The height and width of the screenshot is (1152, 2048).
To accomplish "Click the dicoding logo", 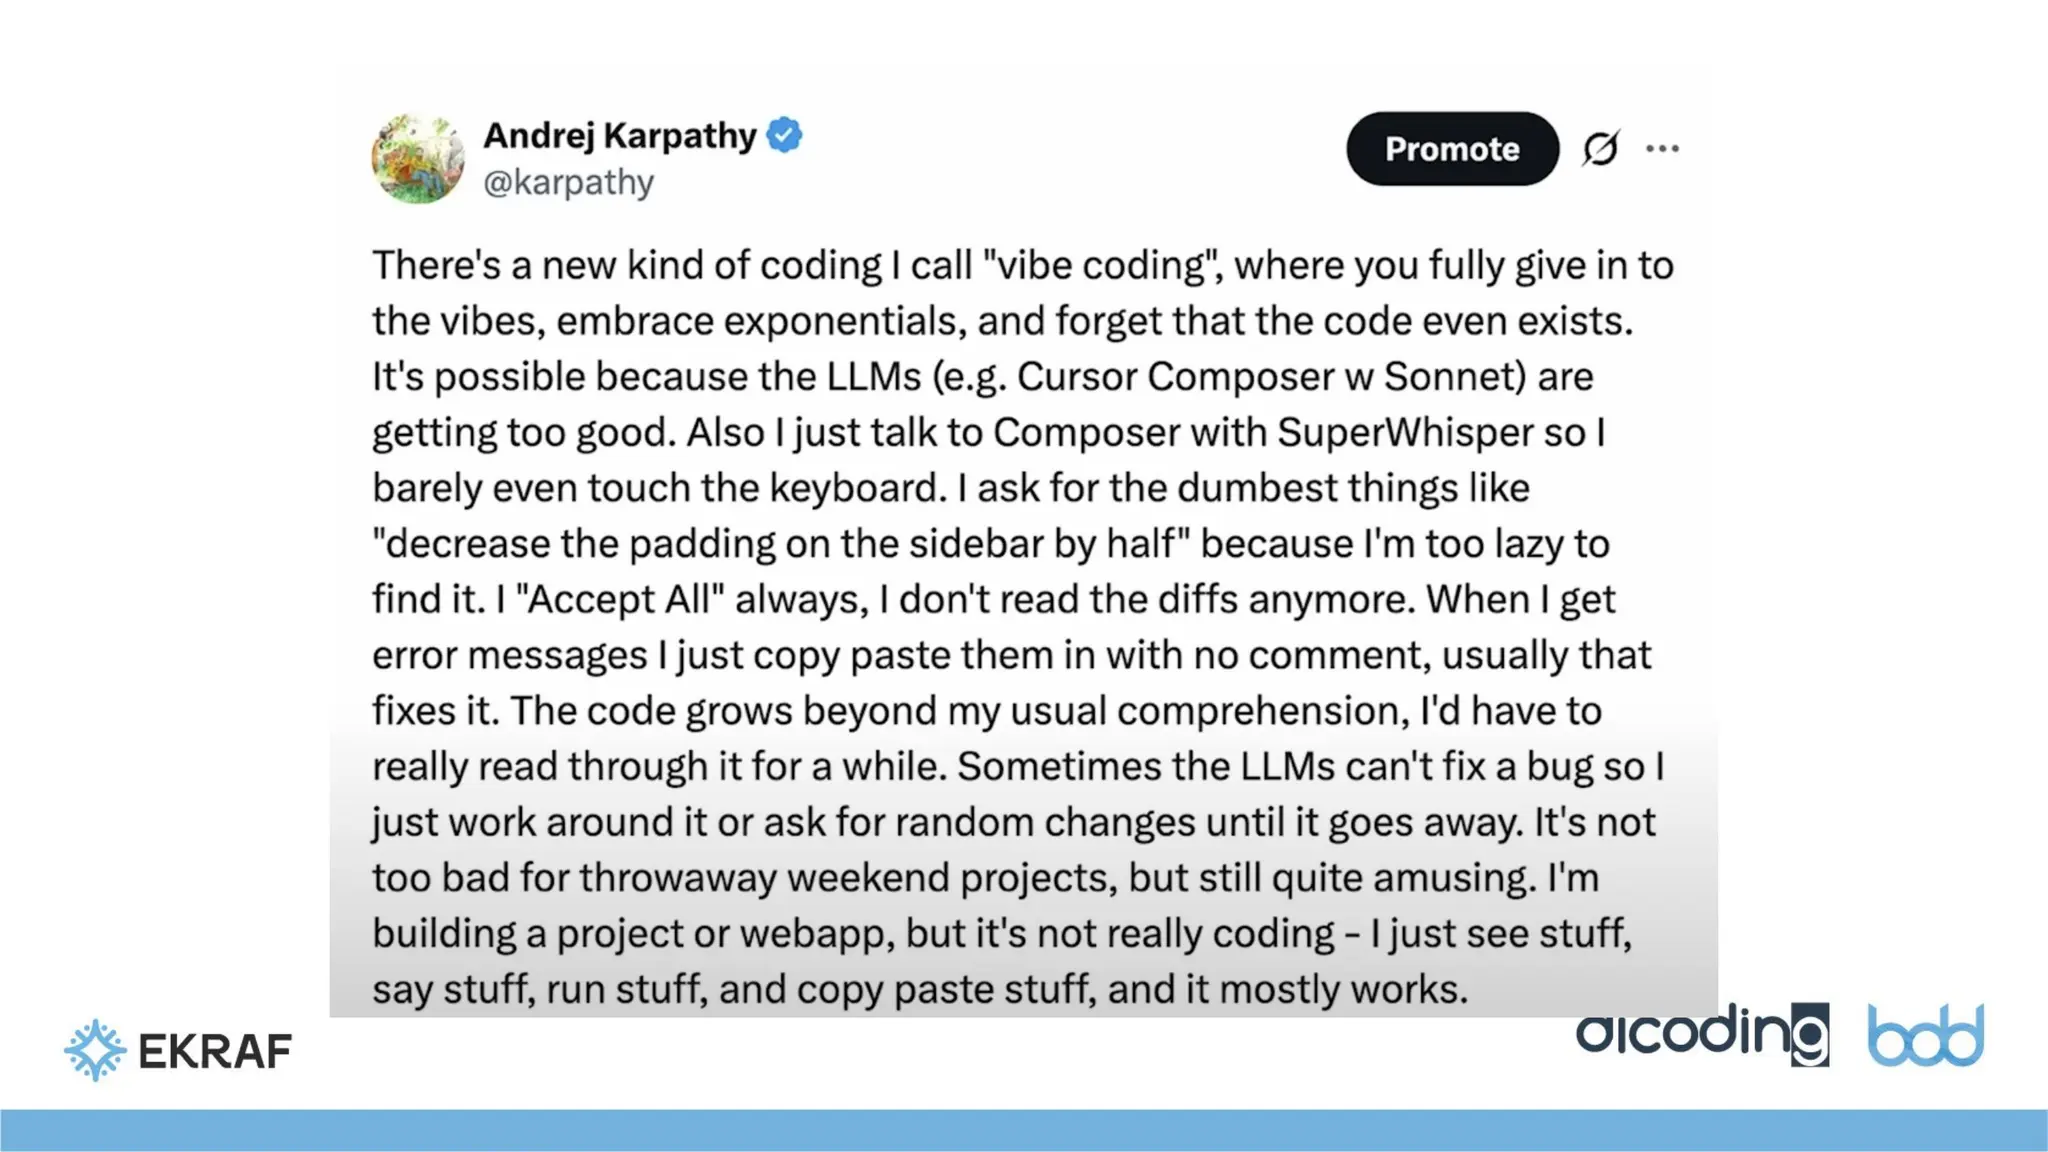I will pos(1702,1034).
